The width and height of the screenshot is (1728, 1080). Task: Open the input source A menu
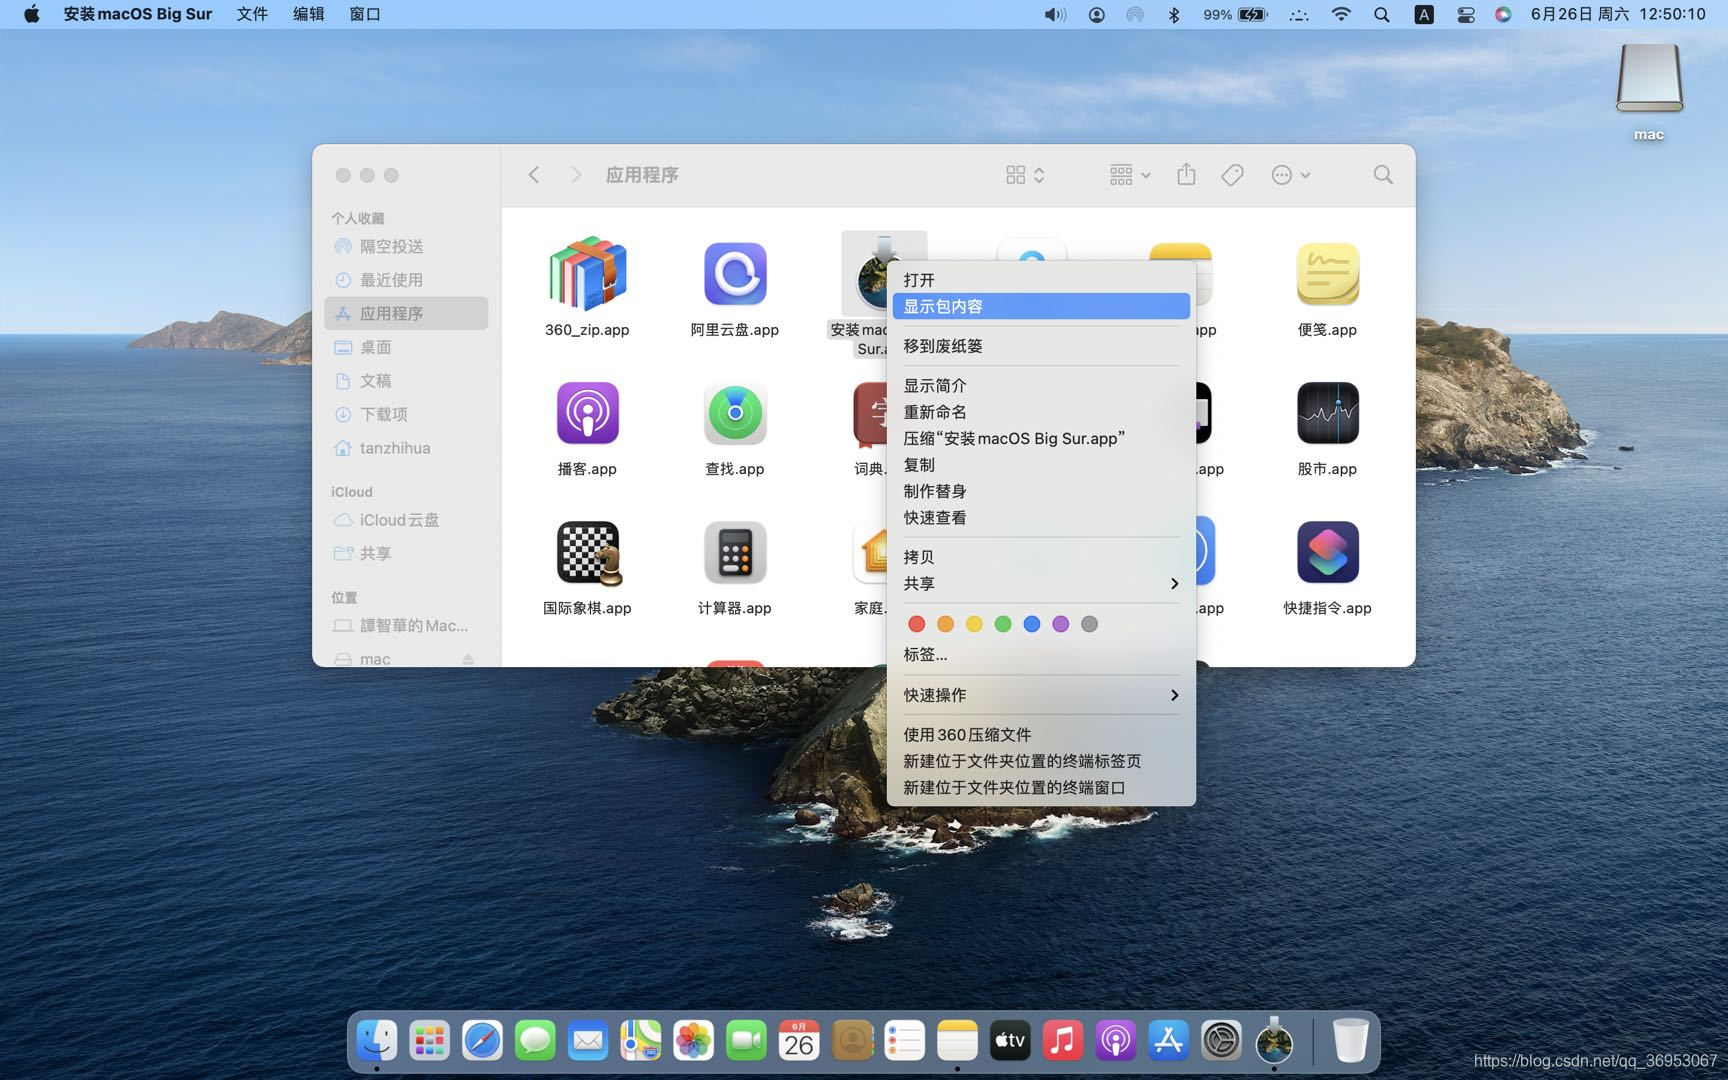[1424, 15]
